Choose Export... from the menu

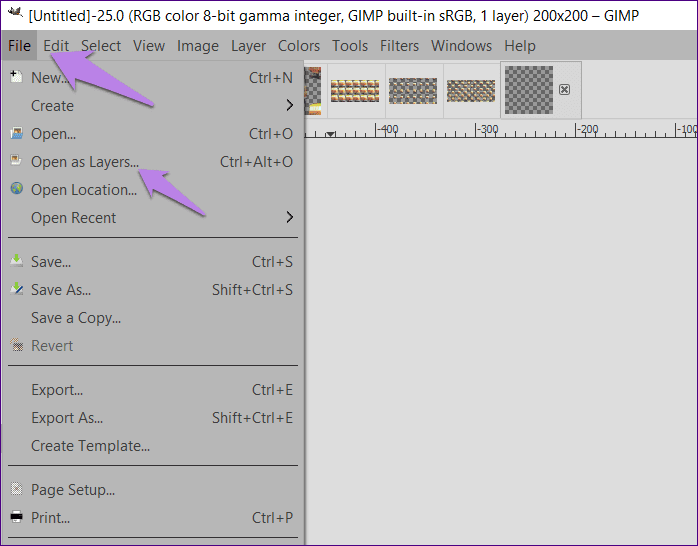click(153, 390)
